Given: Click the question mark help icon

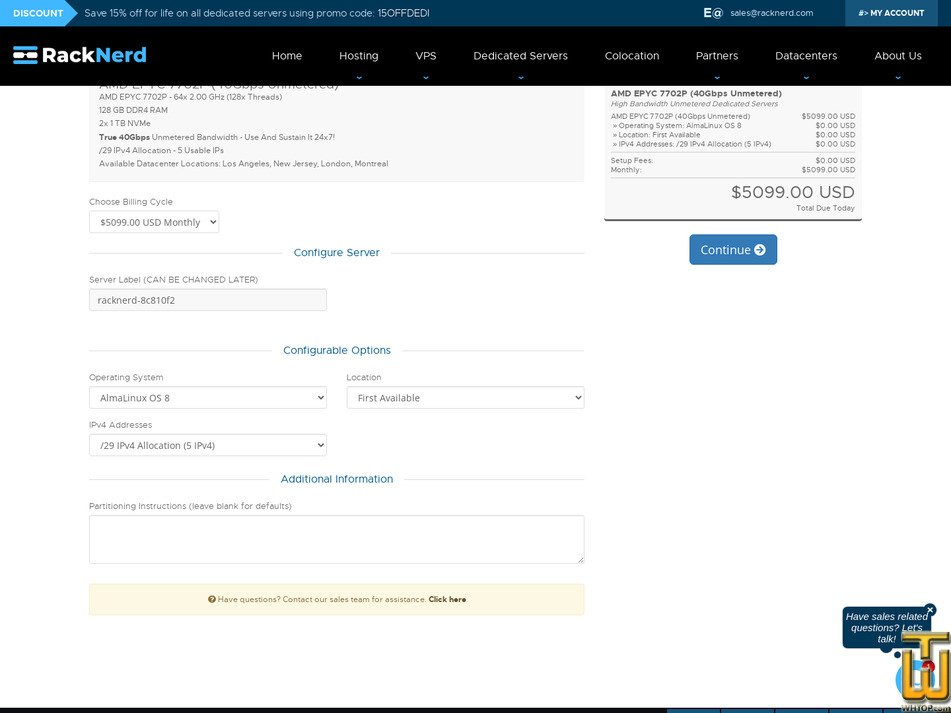Looking at the screenshot, I should click(x=211, y=599).
